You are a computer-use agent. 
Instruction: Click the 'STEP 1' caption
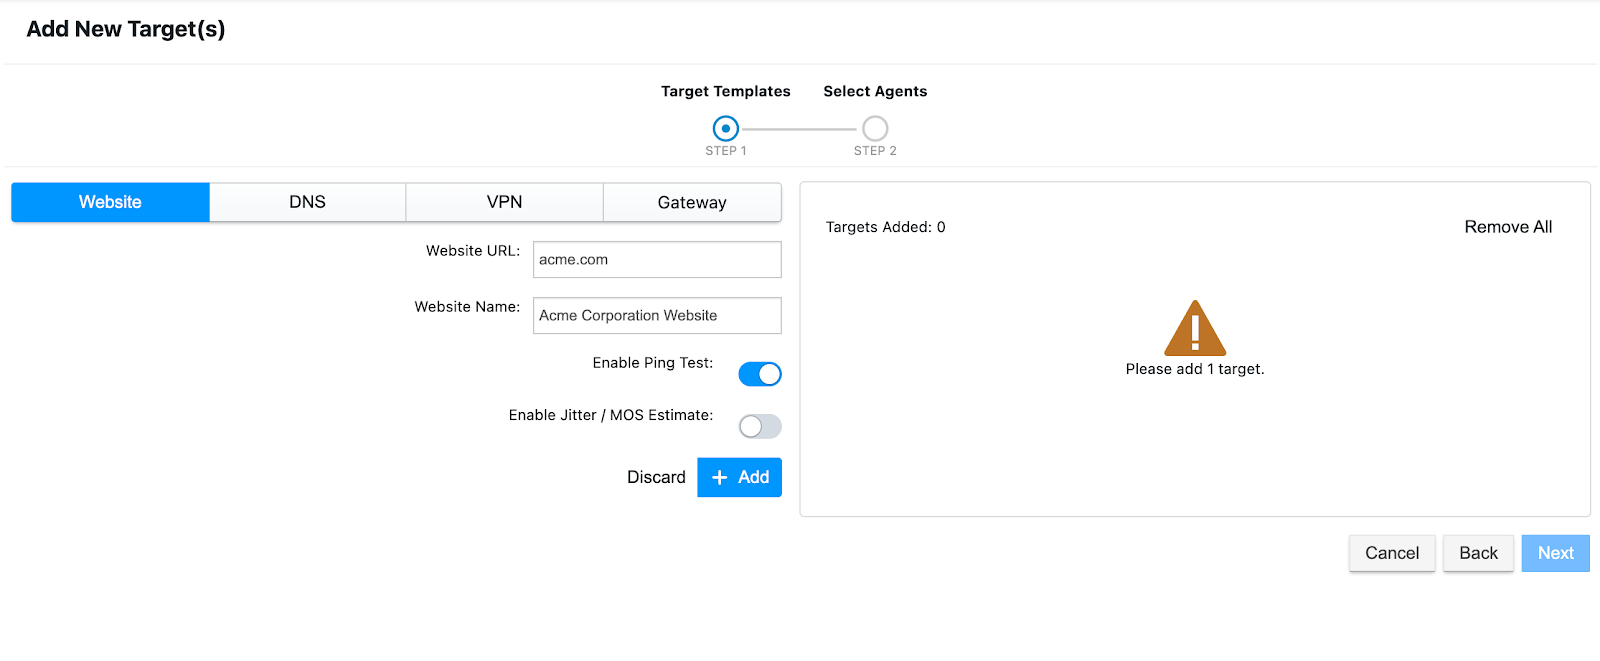coord(726,151)
